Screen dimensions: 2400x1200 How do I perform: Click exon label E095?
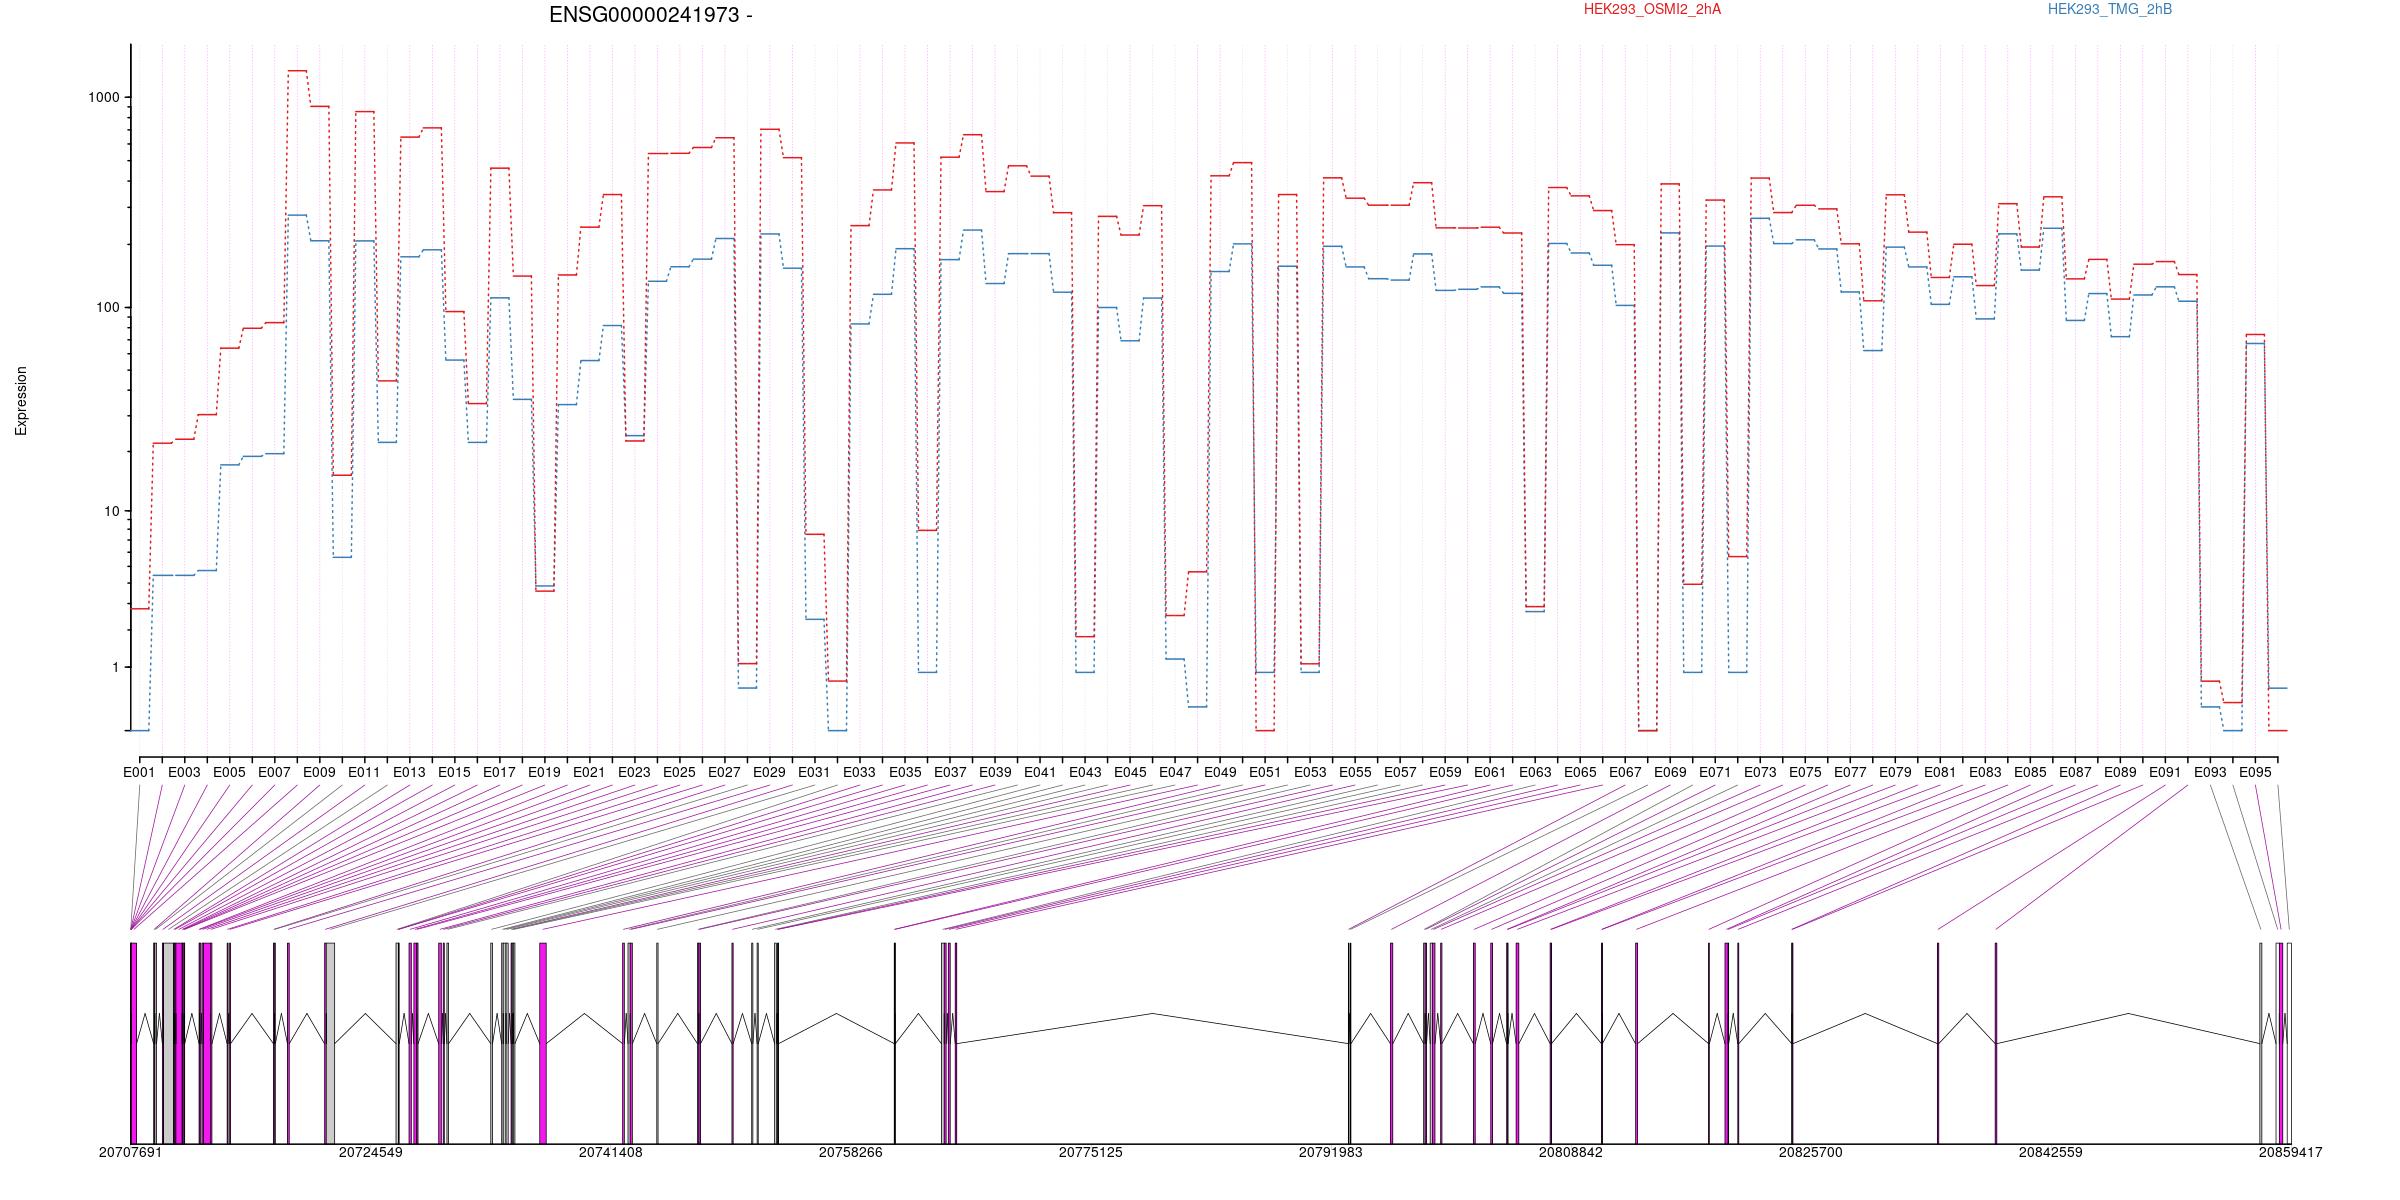(2255, 772)
